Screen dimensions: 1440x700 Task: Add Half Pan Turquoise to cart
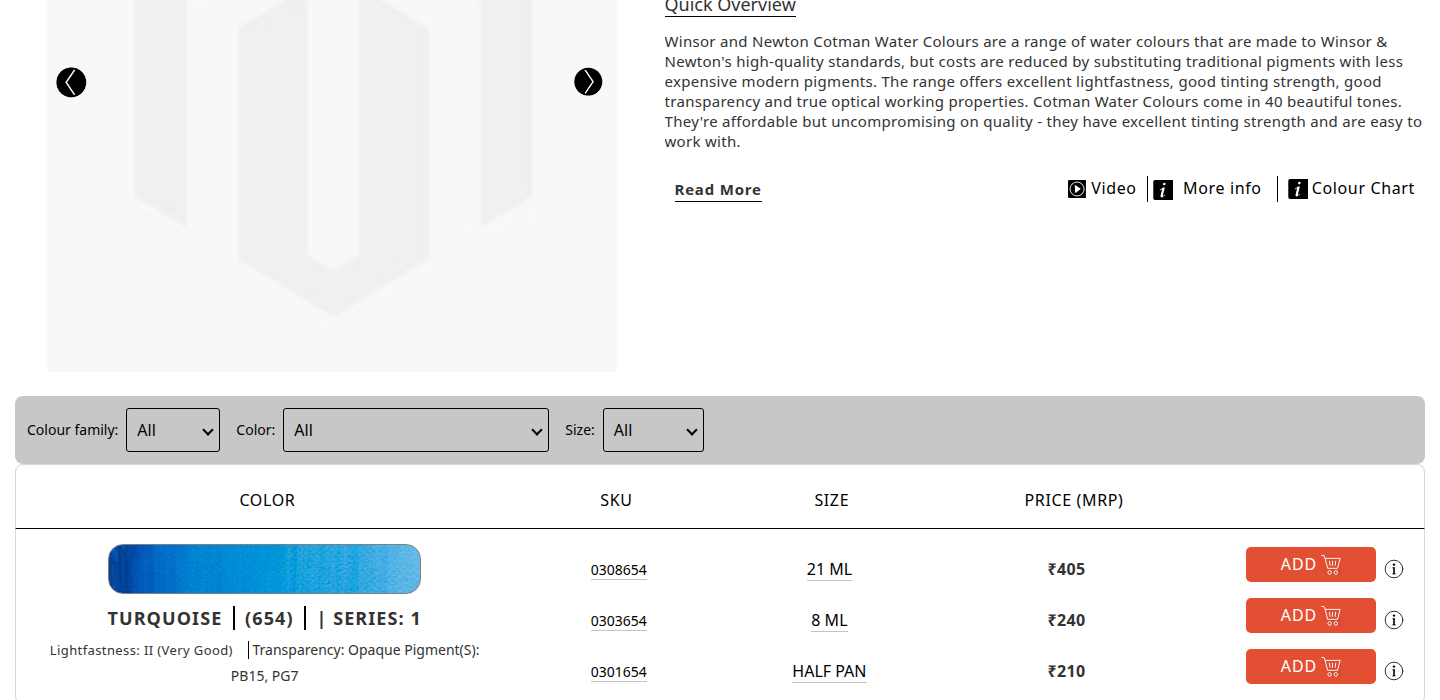pos(1310,667)
